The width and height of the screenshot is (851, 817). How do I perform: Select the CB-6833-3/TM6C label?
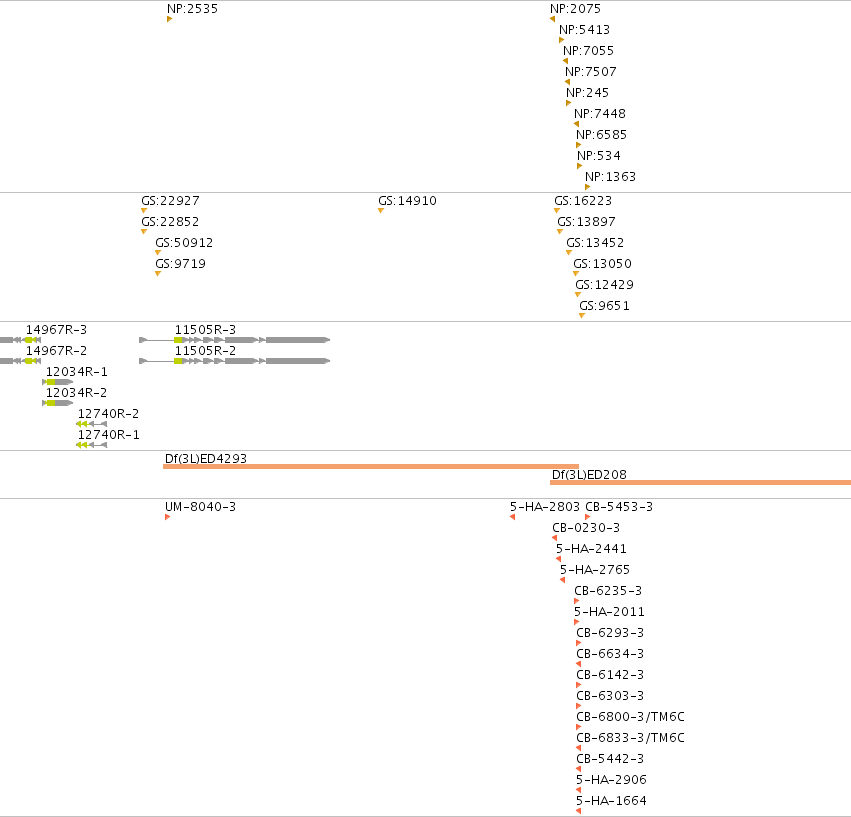click(630, 738)
